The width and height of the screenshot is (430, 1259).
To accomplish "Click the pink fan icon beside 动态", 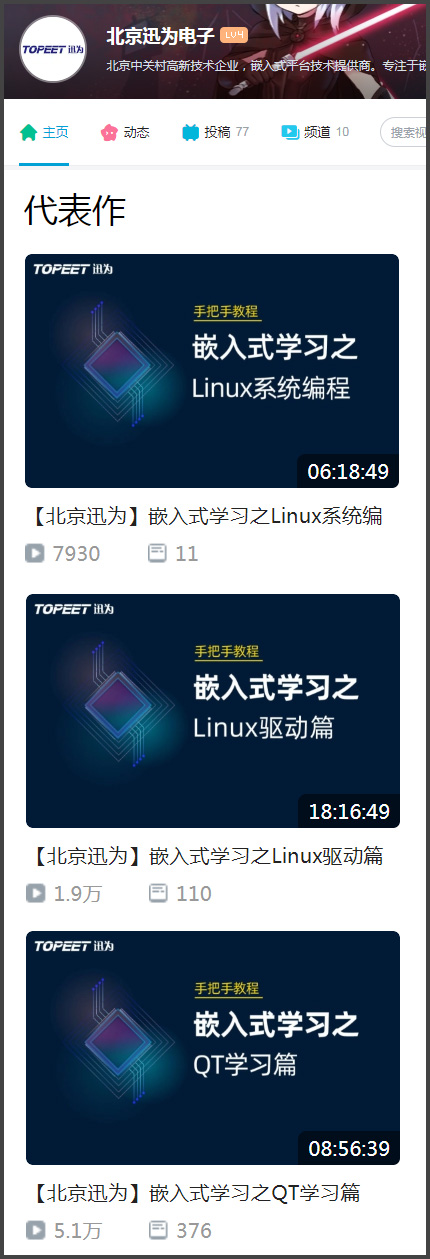I will click(109, 132).
